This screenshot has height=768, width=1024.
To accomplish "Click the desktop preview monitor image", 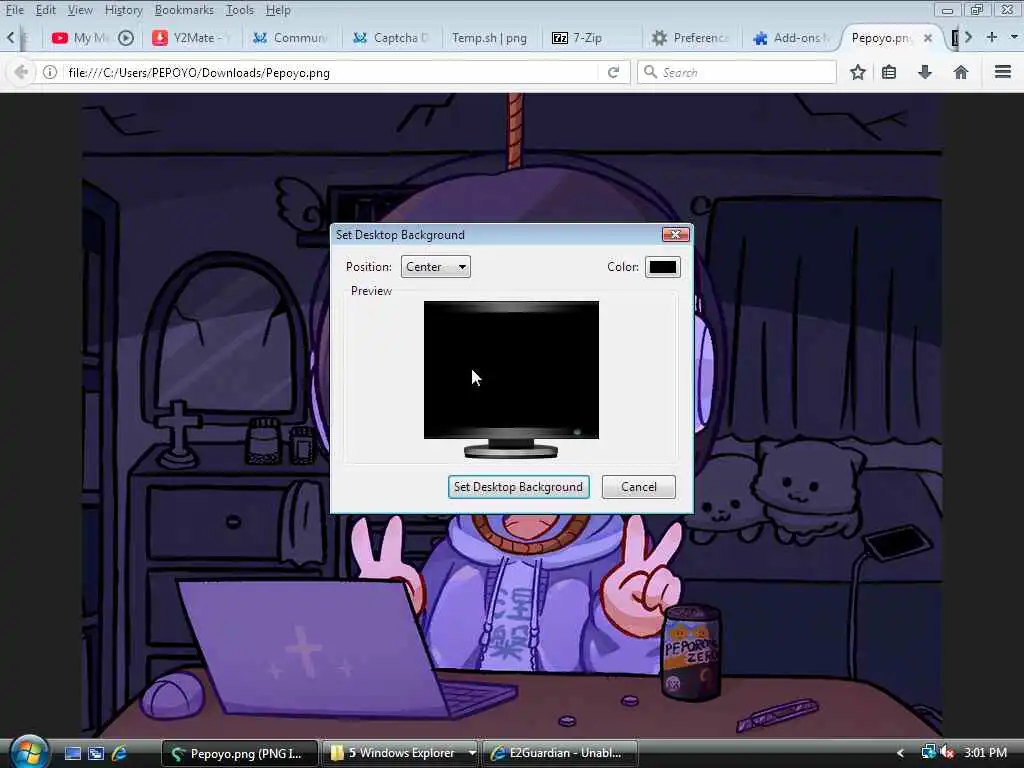I will 511,379.
